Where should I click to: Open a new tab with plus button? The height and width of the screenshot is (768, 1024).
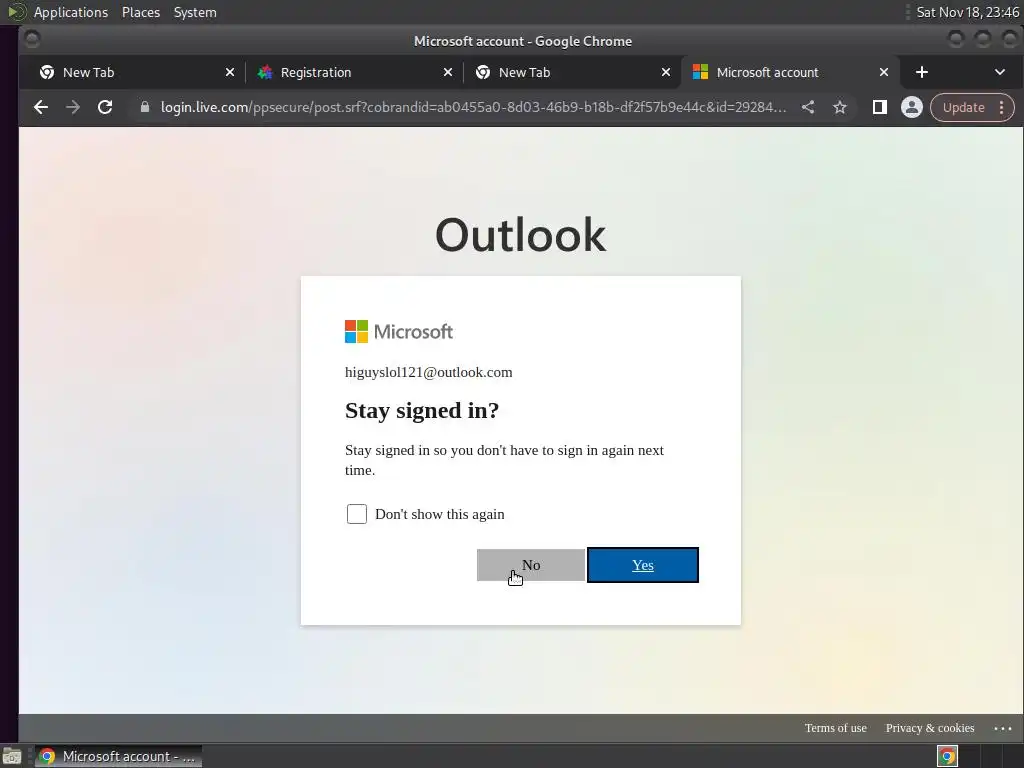[x=921, y=72]
